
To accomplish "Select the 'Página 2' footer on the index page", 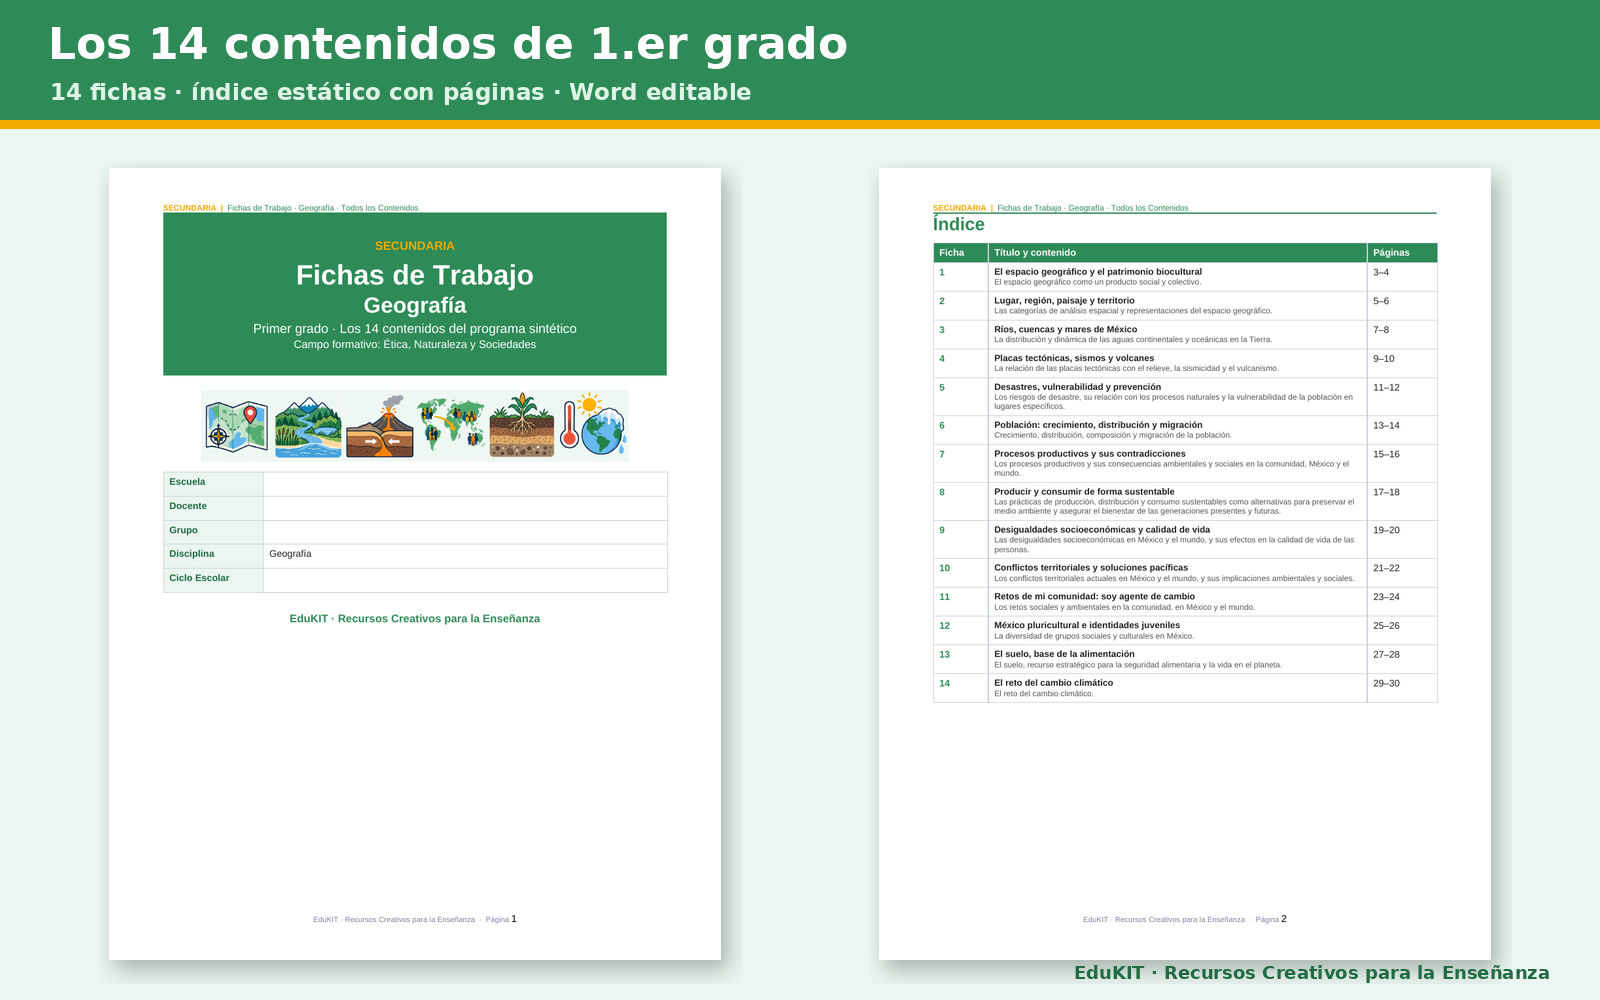I will click(1271, 919).
